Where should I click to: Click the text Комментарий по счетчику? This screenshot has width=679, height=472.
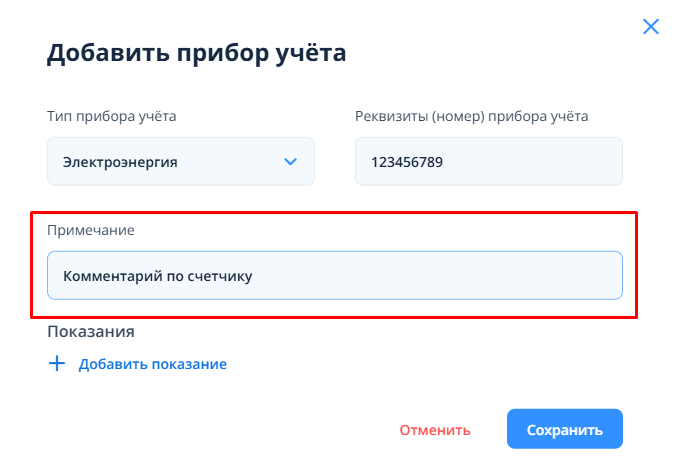[157, 275]
